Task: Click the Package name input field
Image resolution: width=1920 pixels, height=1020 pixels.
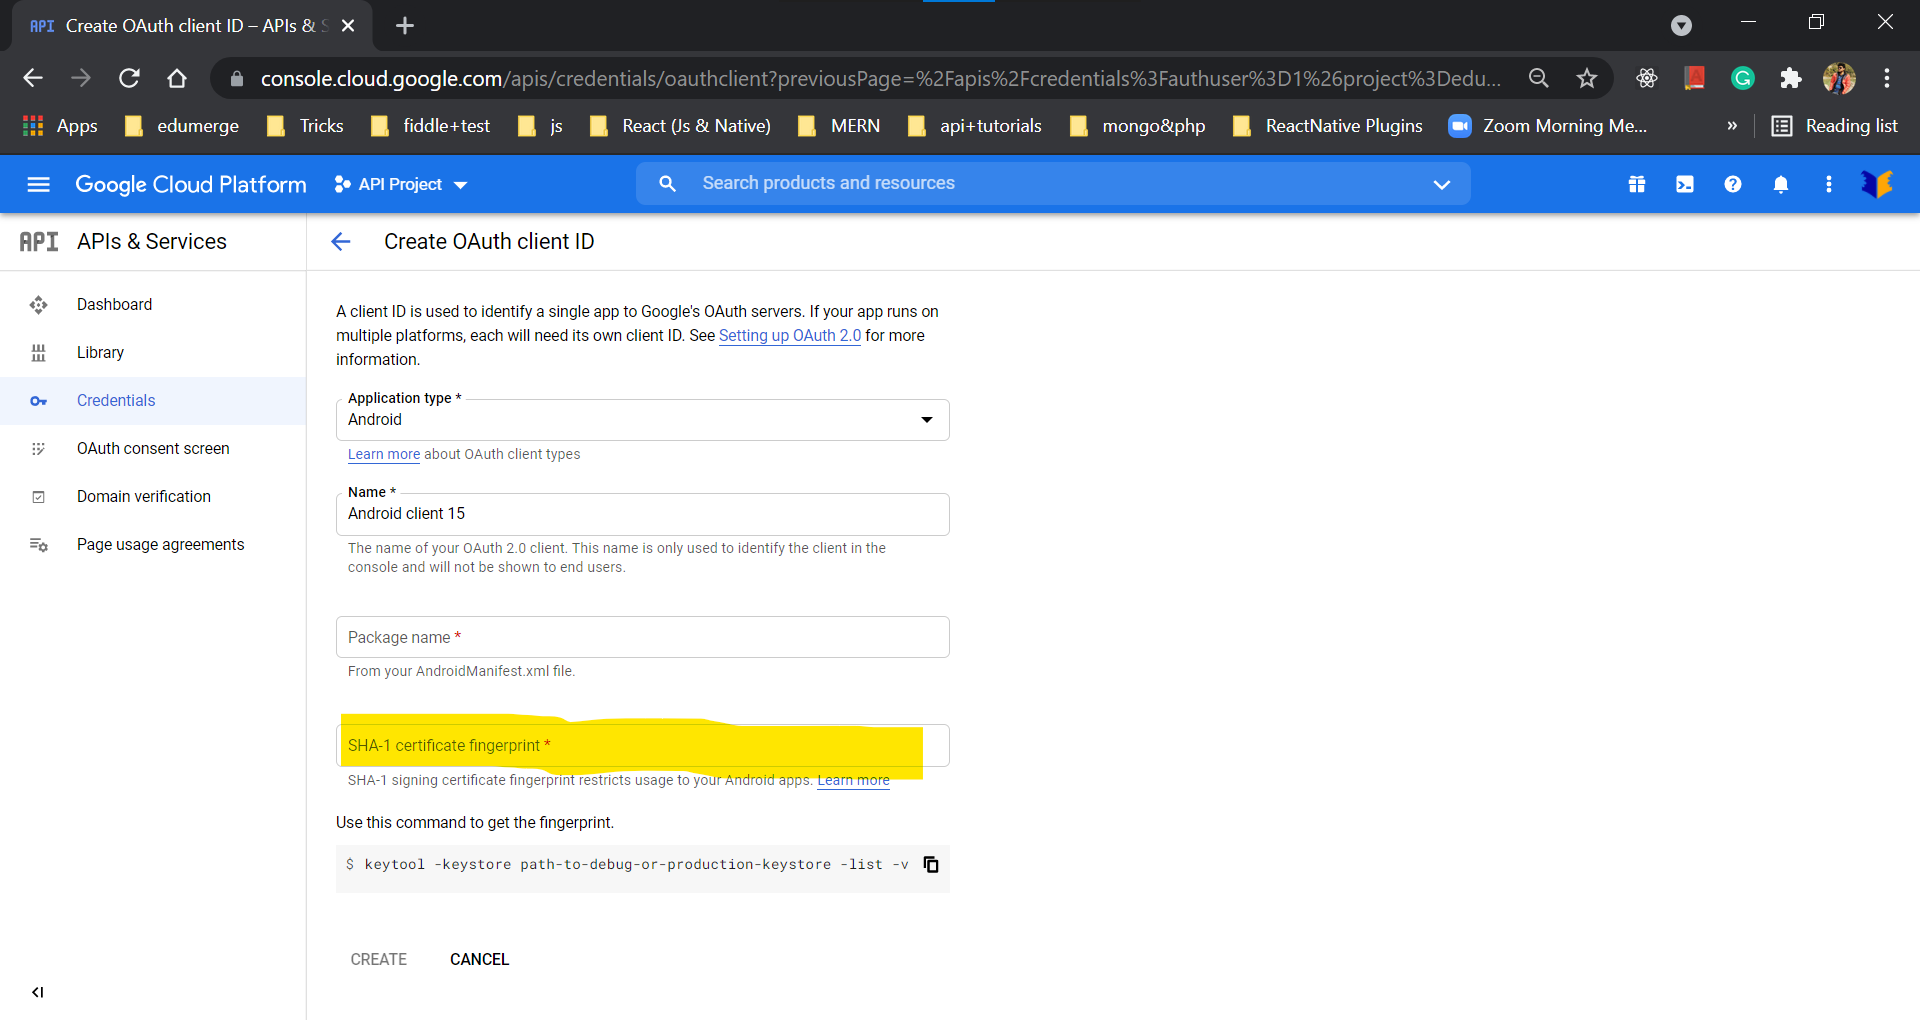Action: pyautogui.click(x=643, y=637)
